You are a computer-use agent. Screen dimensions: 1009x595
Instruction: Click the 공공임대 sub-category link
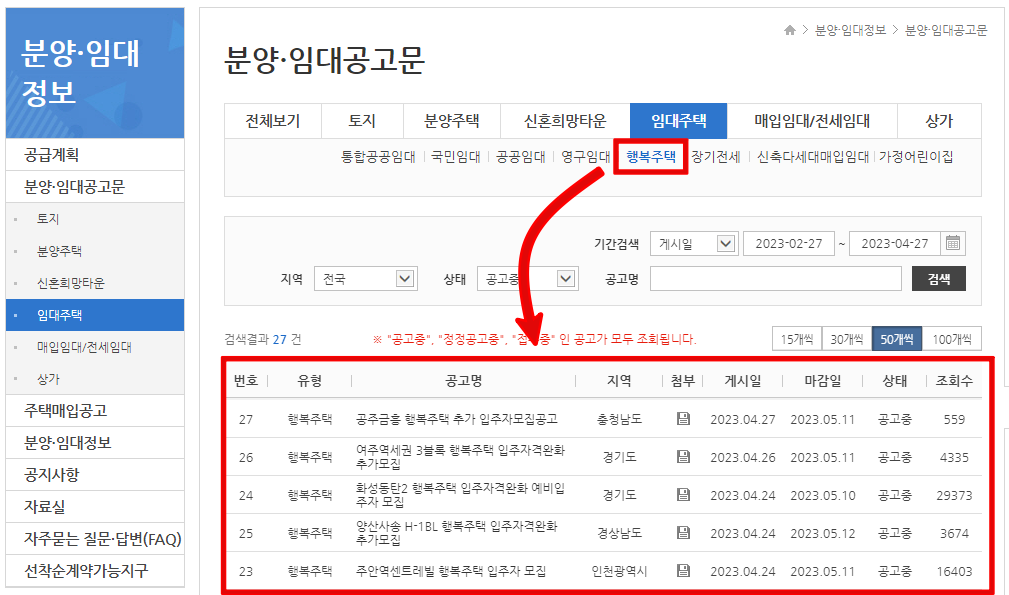[x=521, y=157]
